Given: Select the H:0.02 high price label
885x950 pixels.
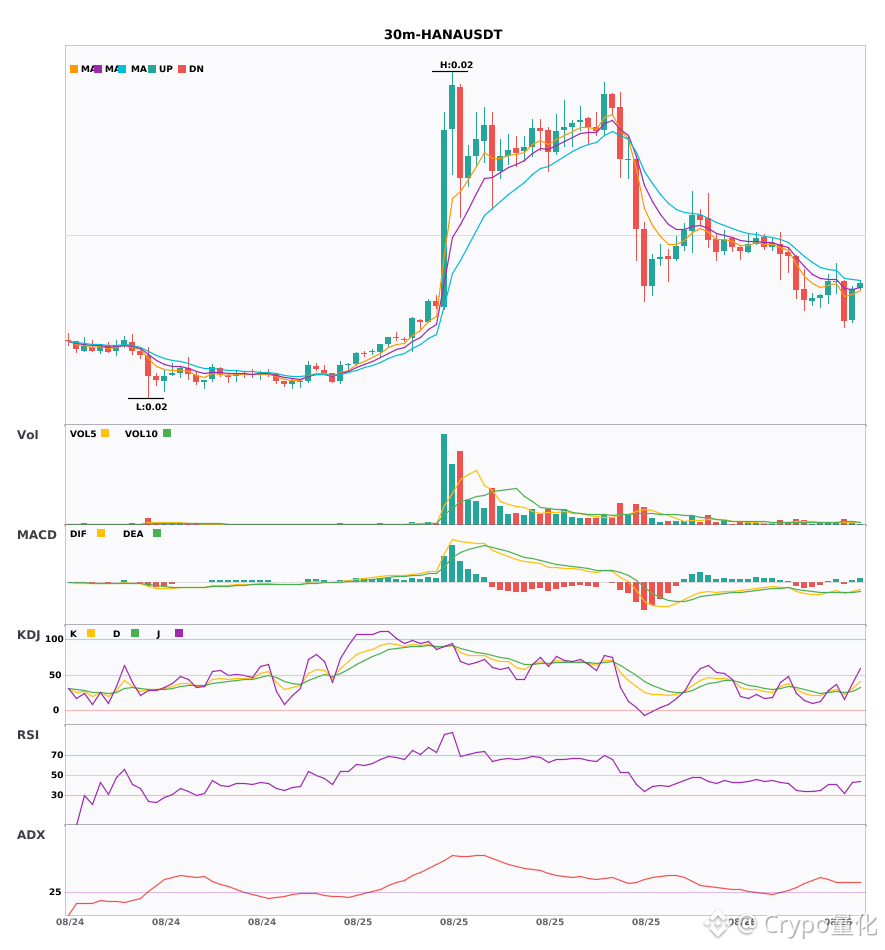Looking at the screenshot, I should (x=456, y=65).
